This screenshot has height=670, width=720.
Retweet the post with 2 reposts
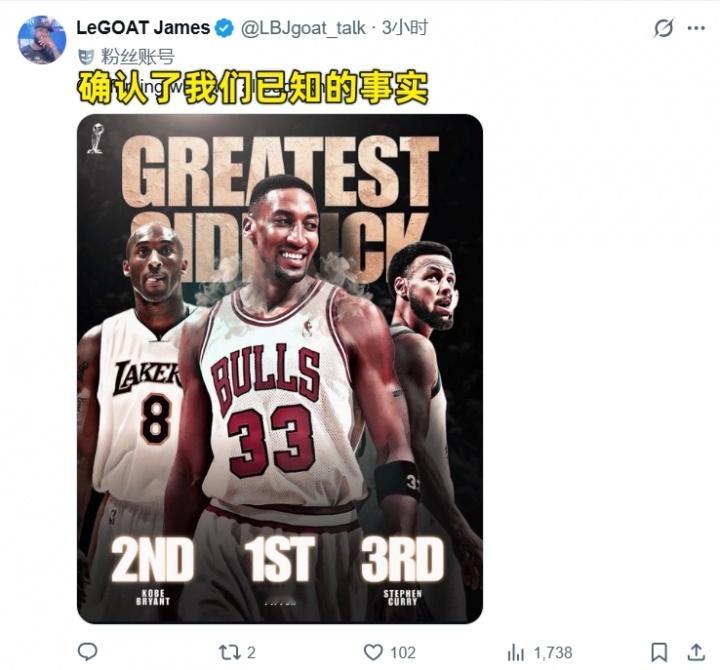(x=228, y=652)
